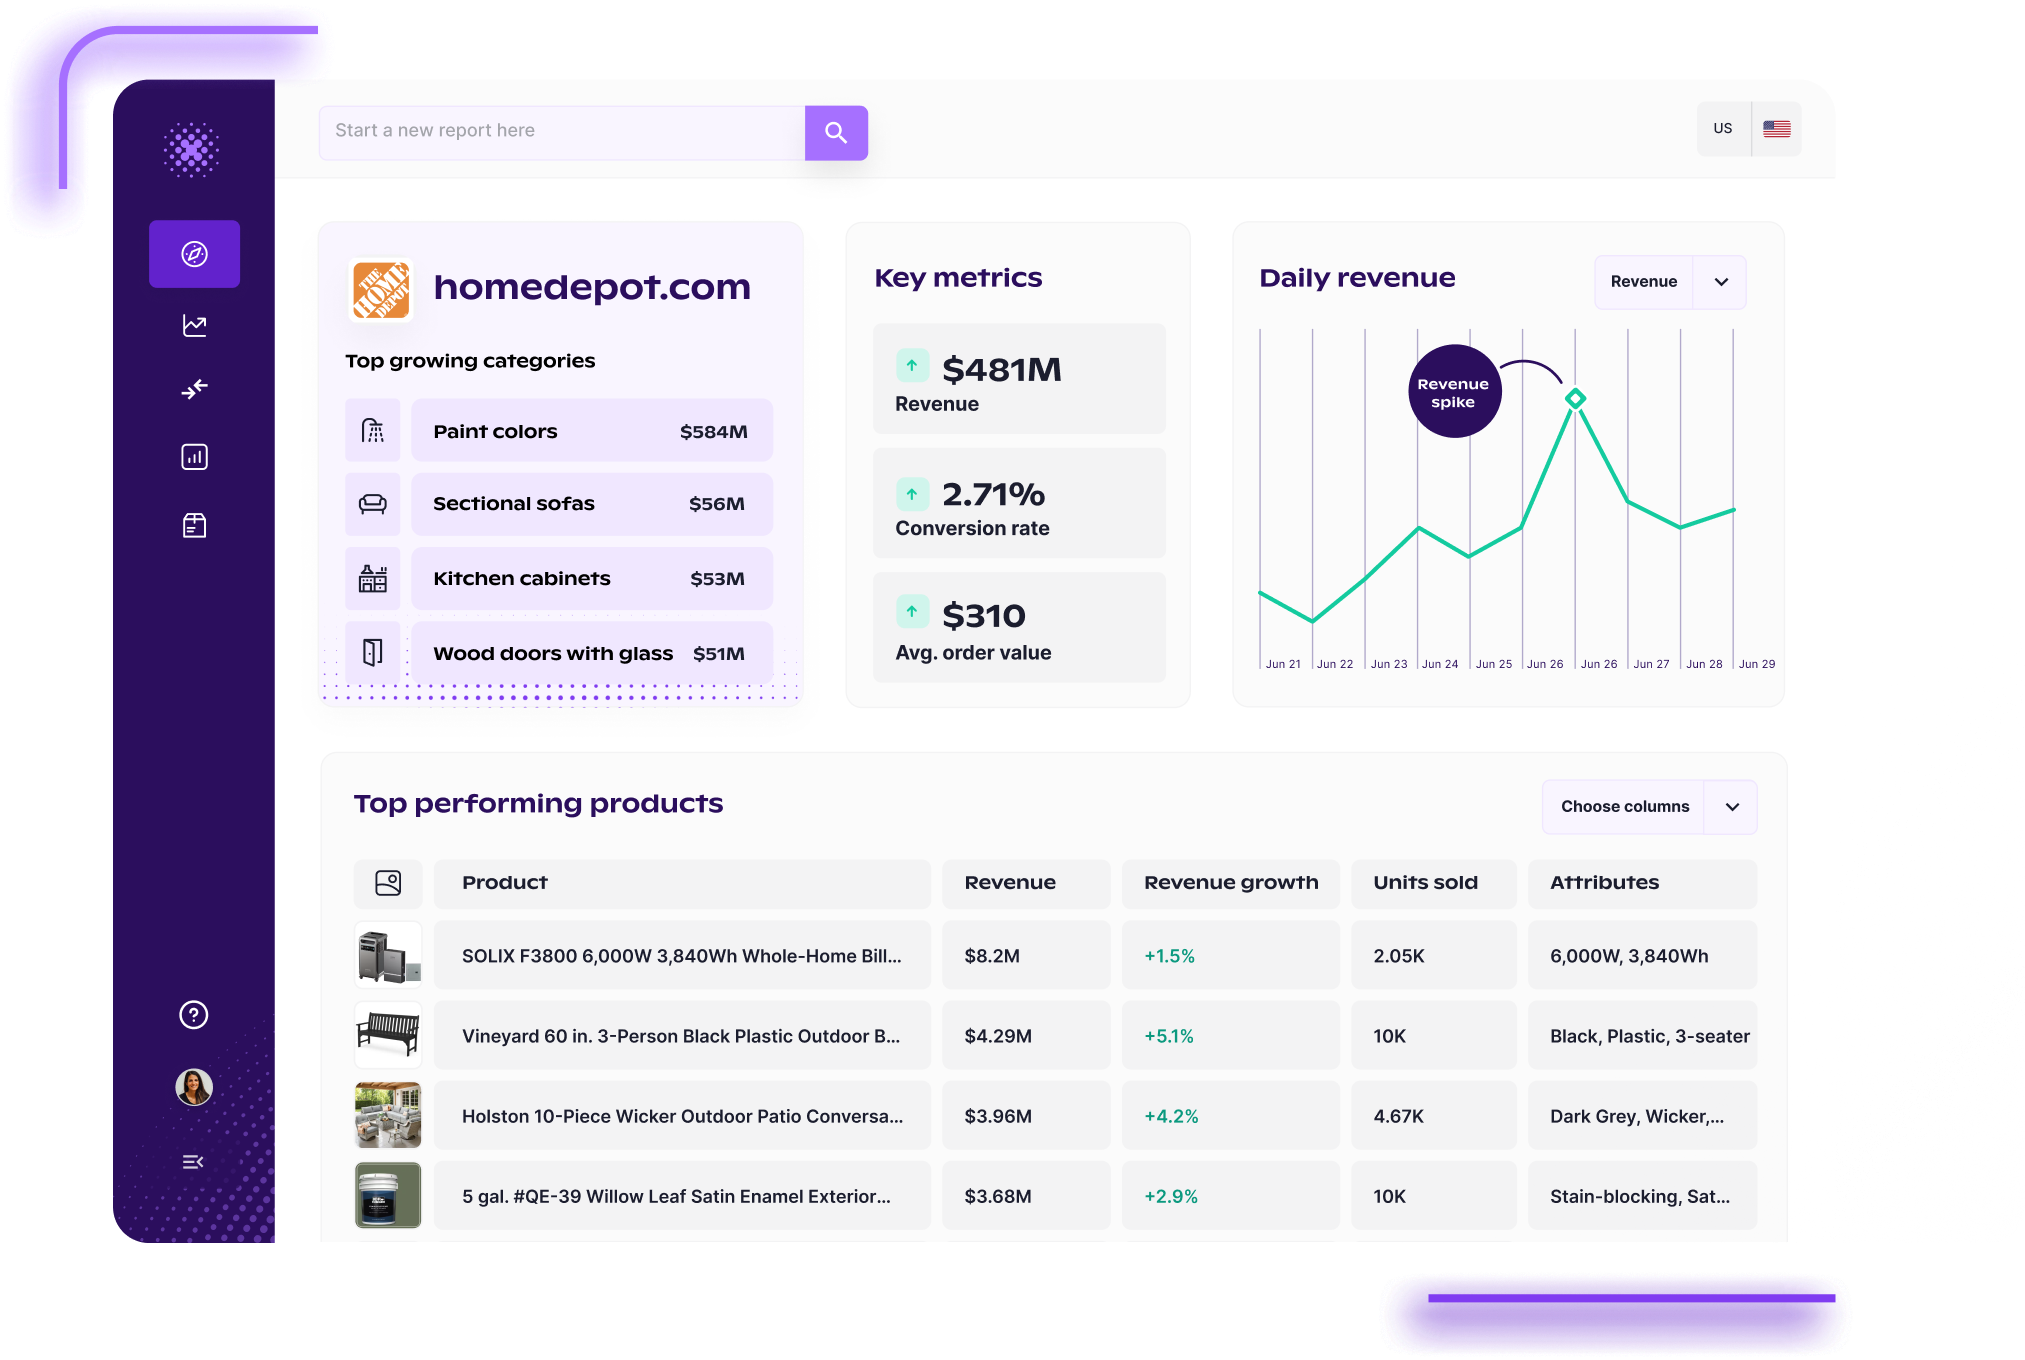
Task: Click the Jun 29 axis label
Action: point(1757,664)
